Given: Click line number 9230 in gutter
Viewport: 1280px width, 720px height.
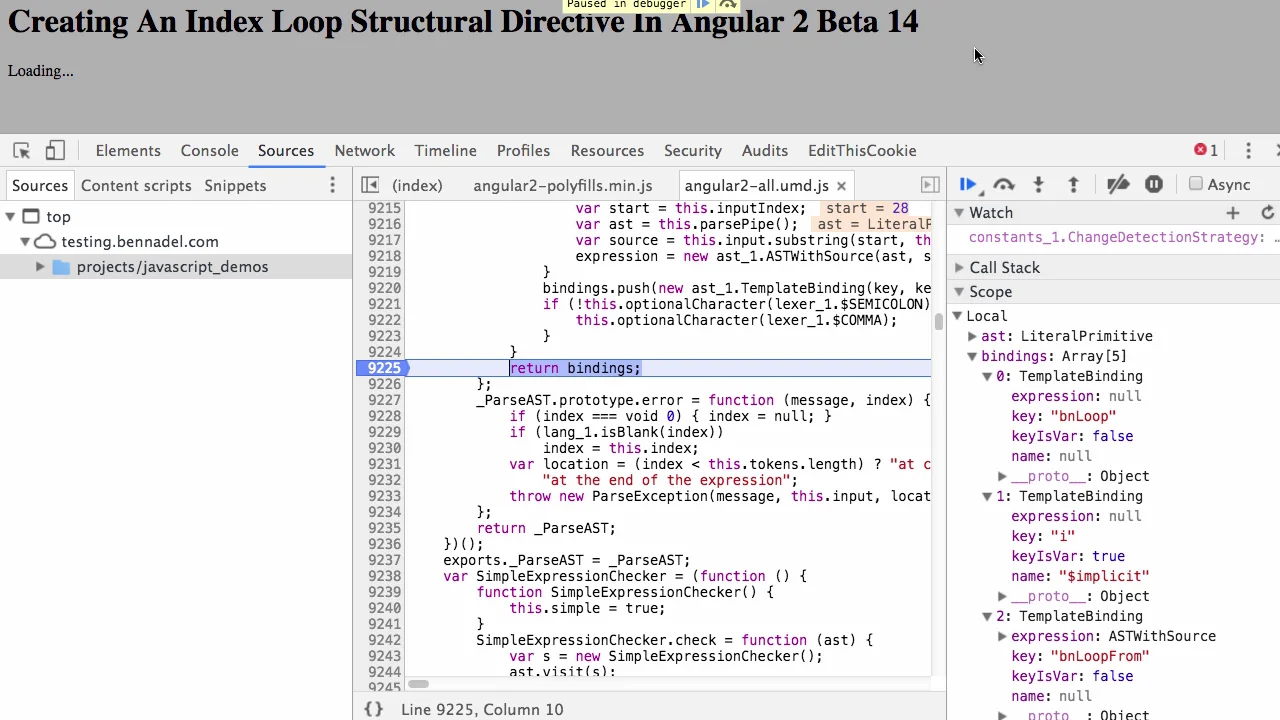Looking at the screenshot, I should (384, 448).
